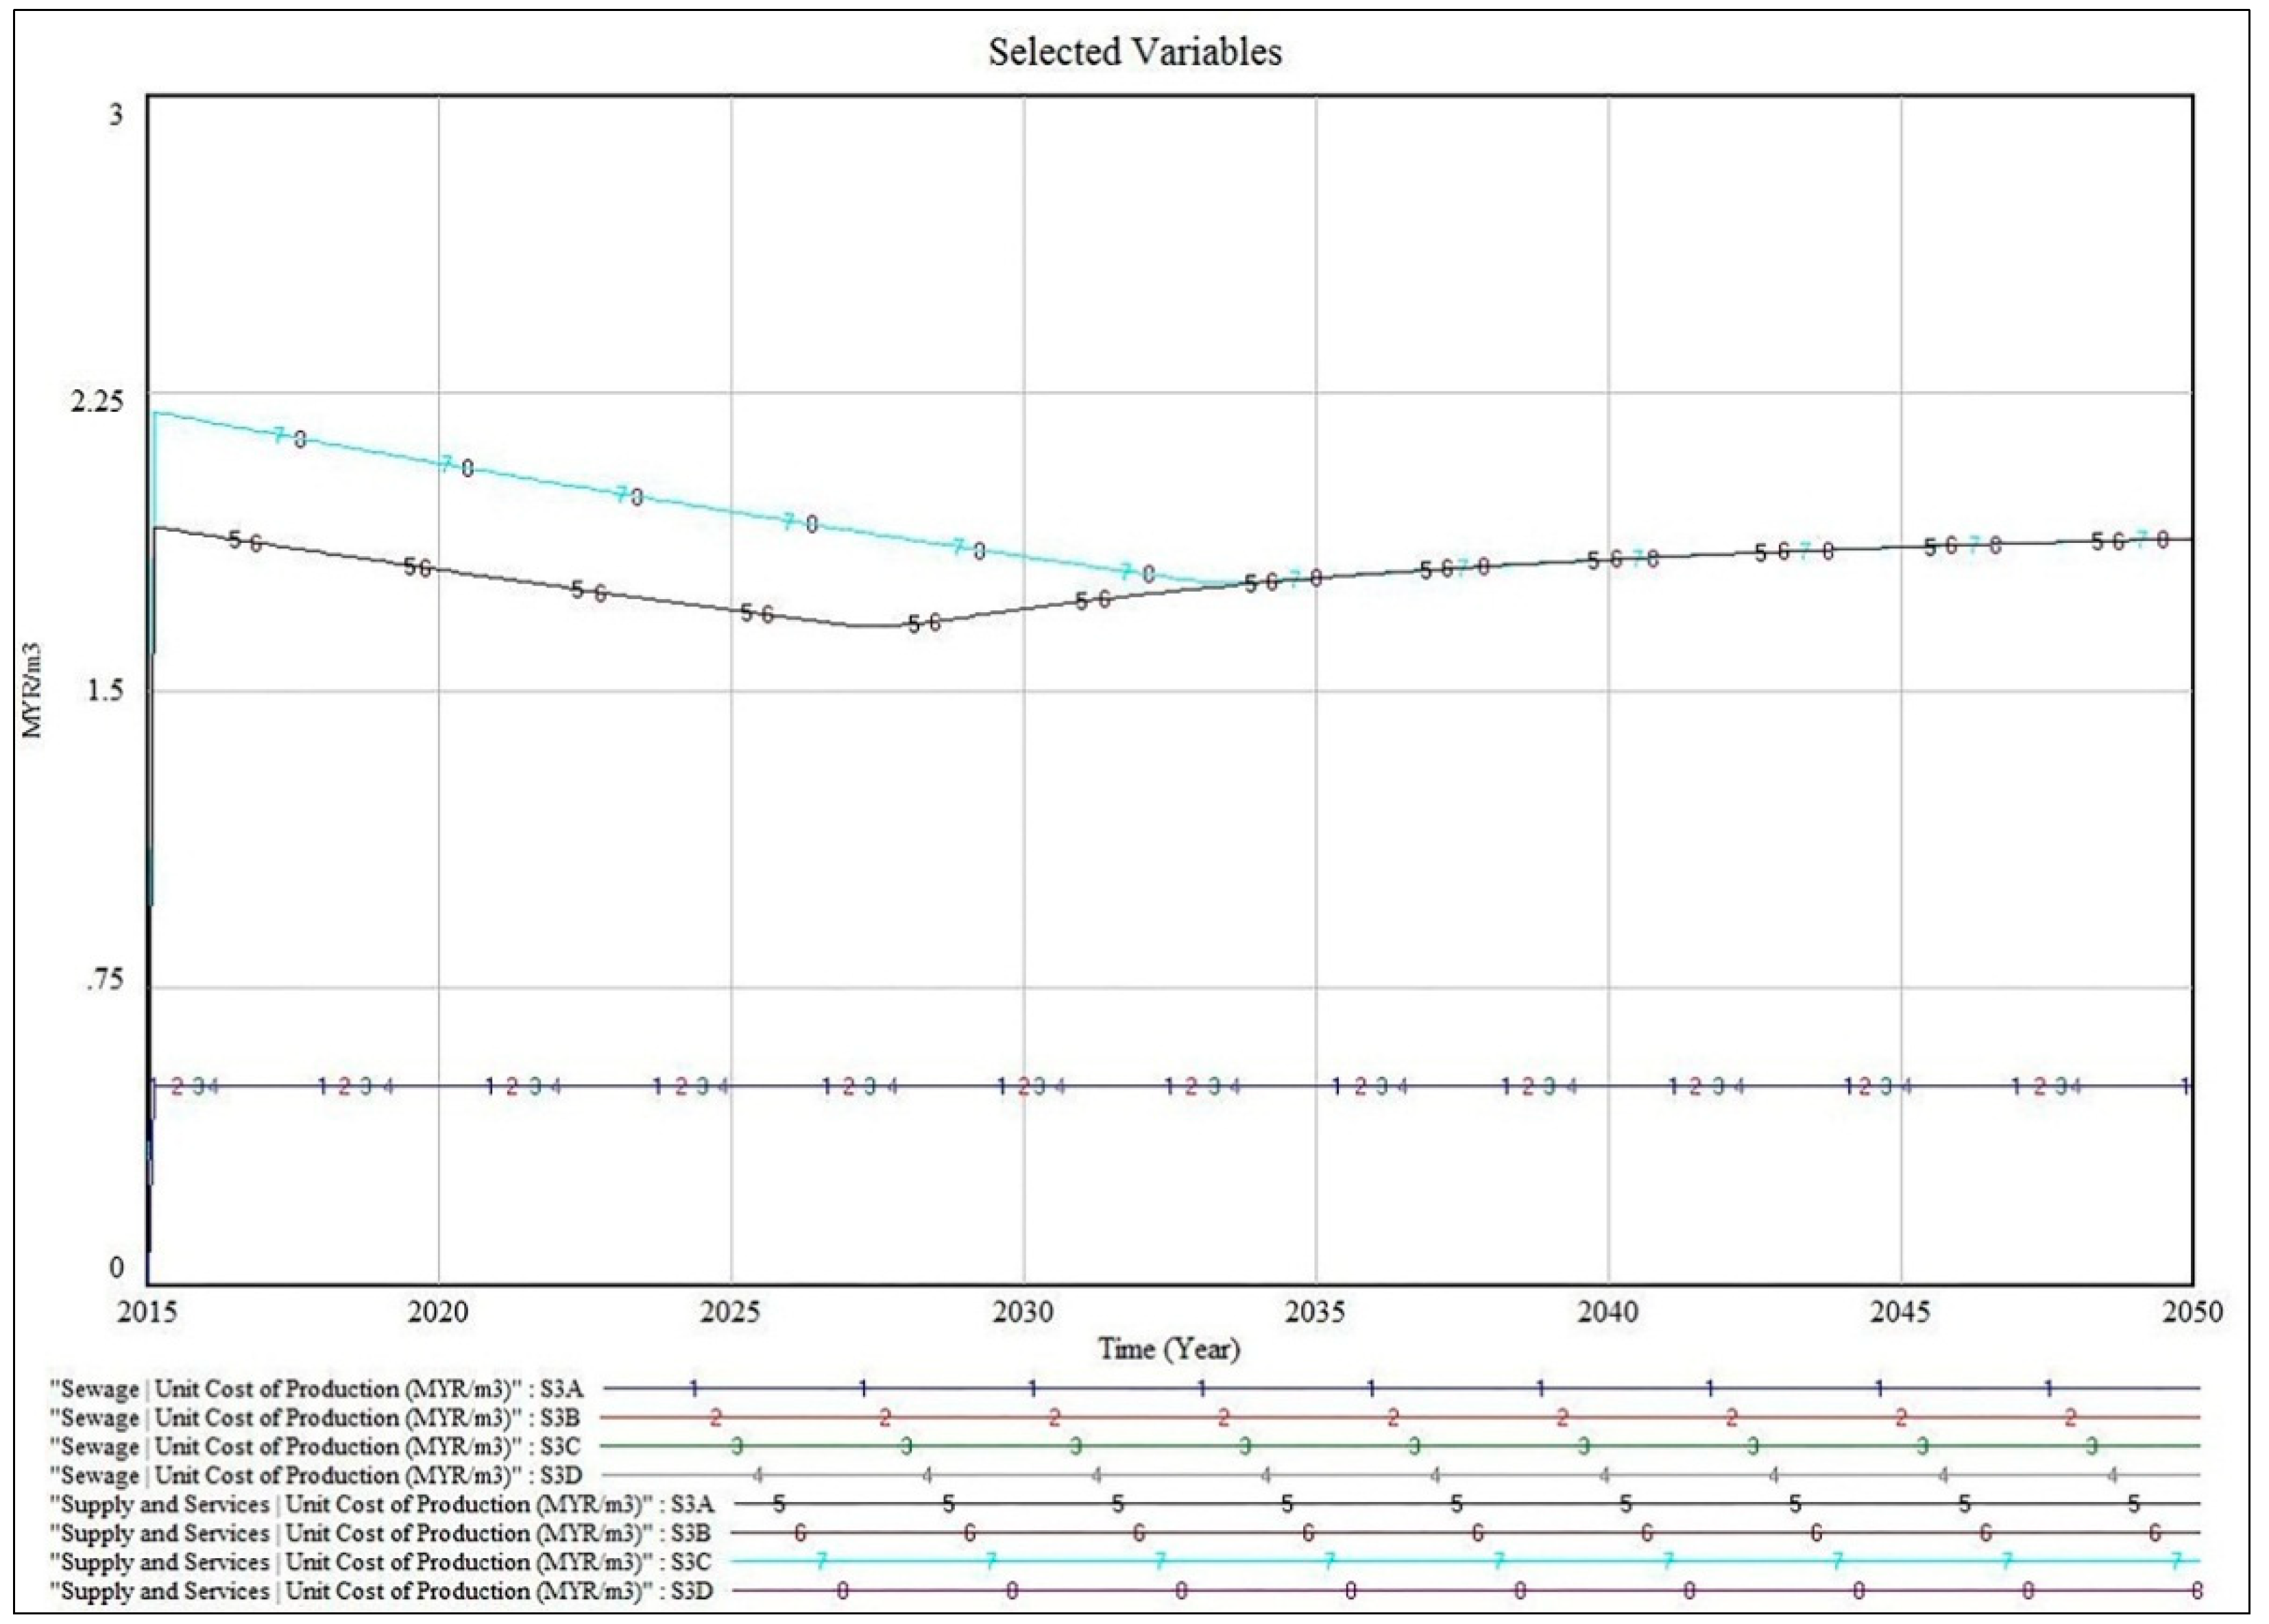Click the red legend line sample for Sewage S3B
Image resolution: width=2269 pixels, height=1624 pixels.
click(1400, 1418)
